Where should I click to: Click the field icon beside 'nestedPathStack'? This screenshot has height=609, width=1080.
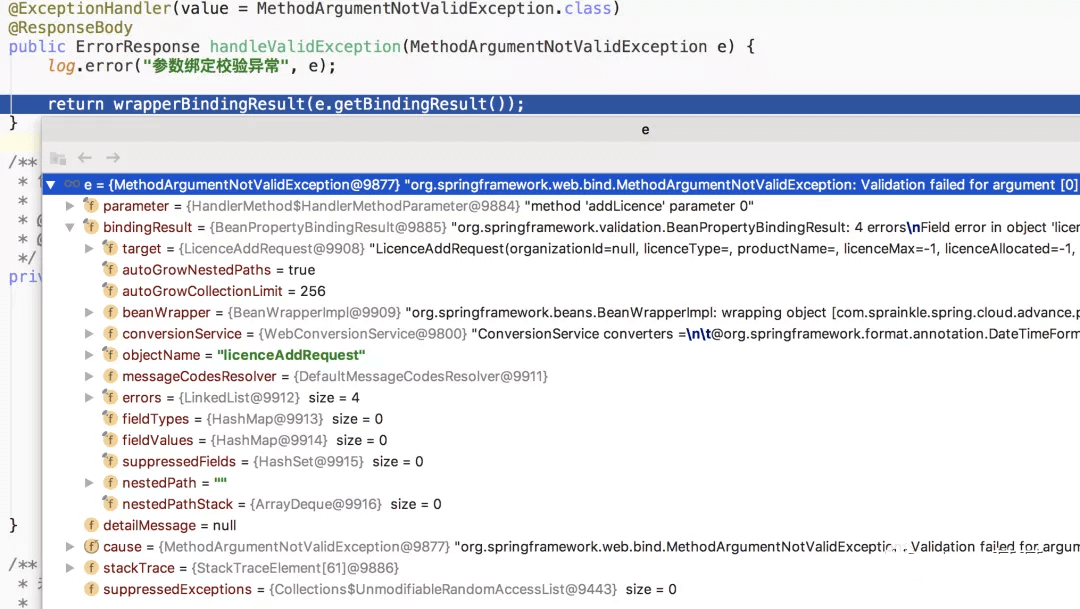pos(110,504)
